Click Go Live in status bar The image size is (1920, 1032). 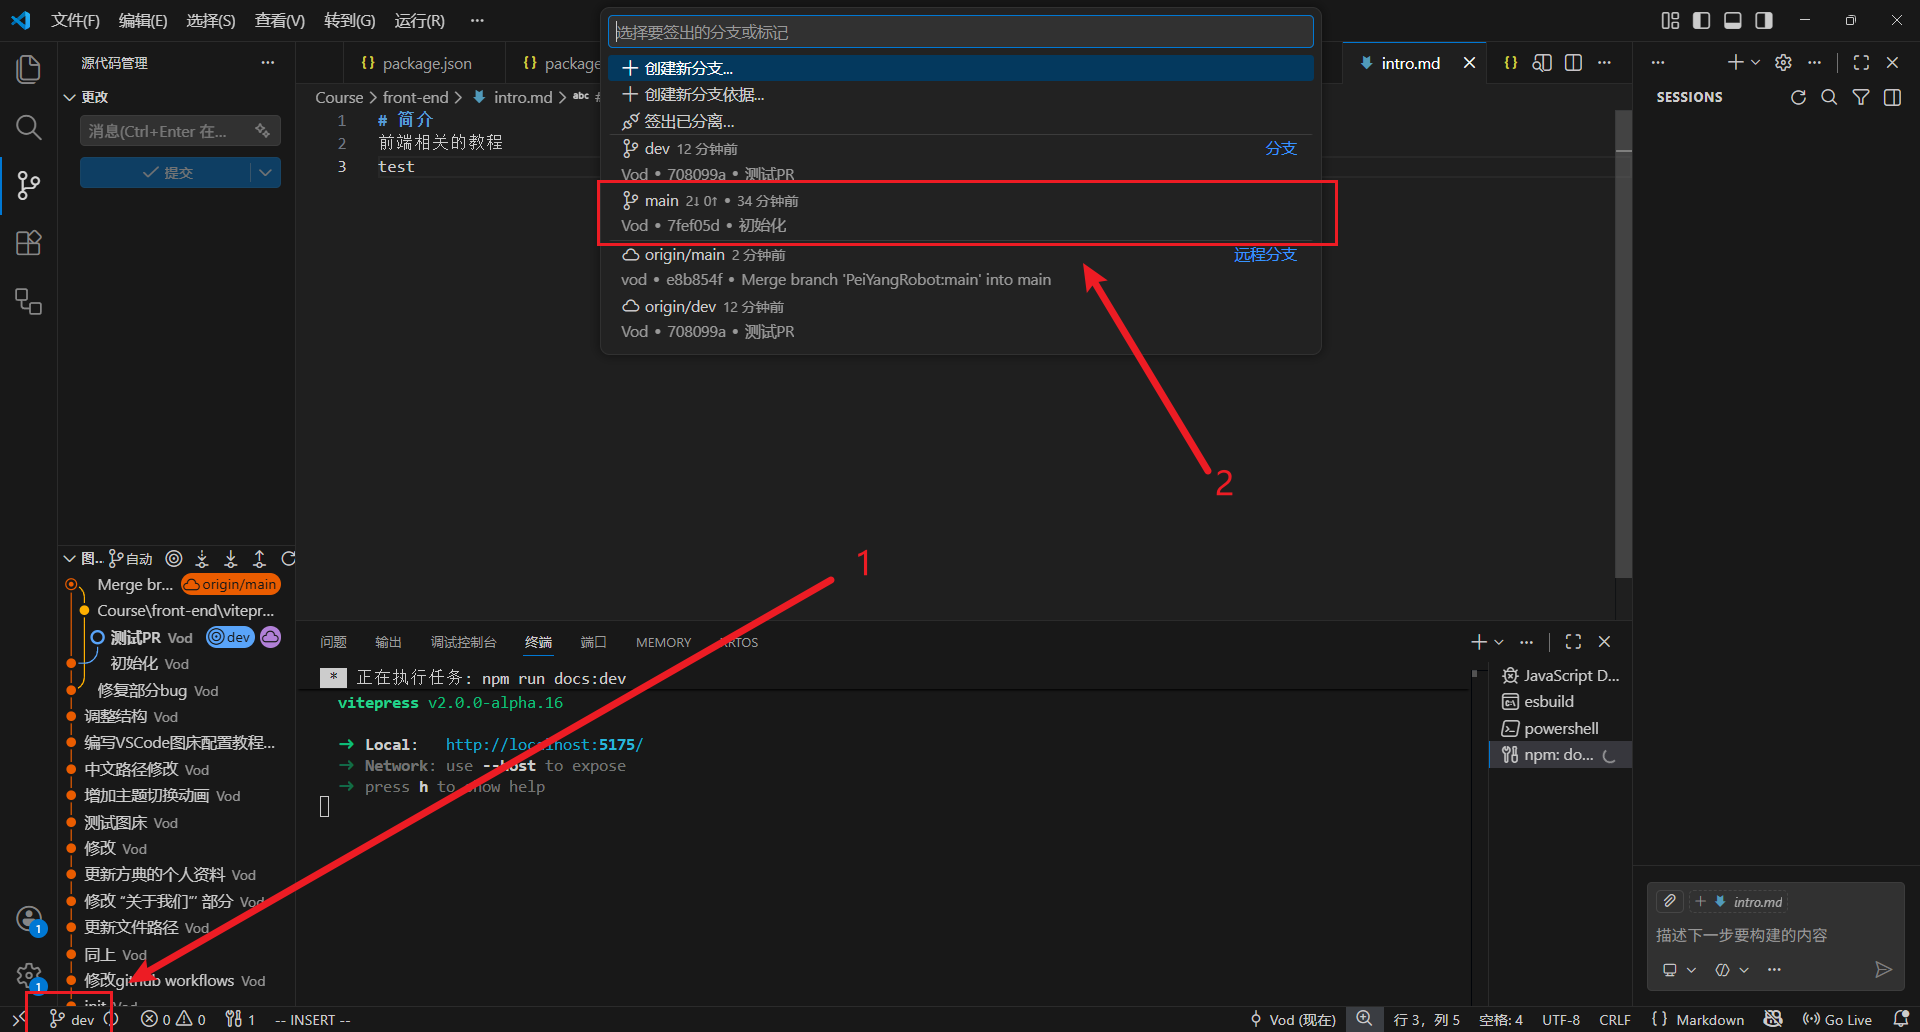tap(1837, 1019)
